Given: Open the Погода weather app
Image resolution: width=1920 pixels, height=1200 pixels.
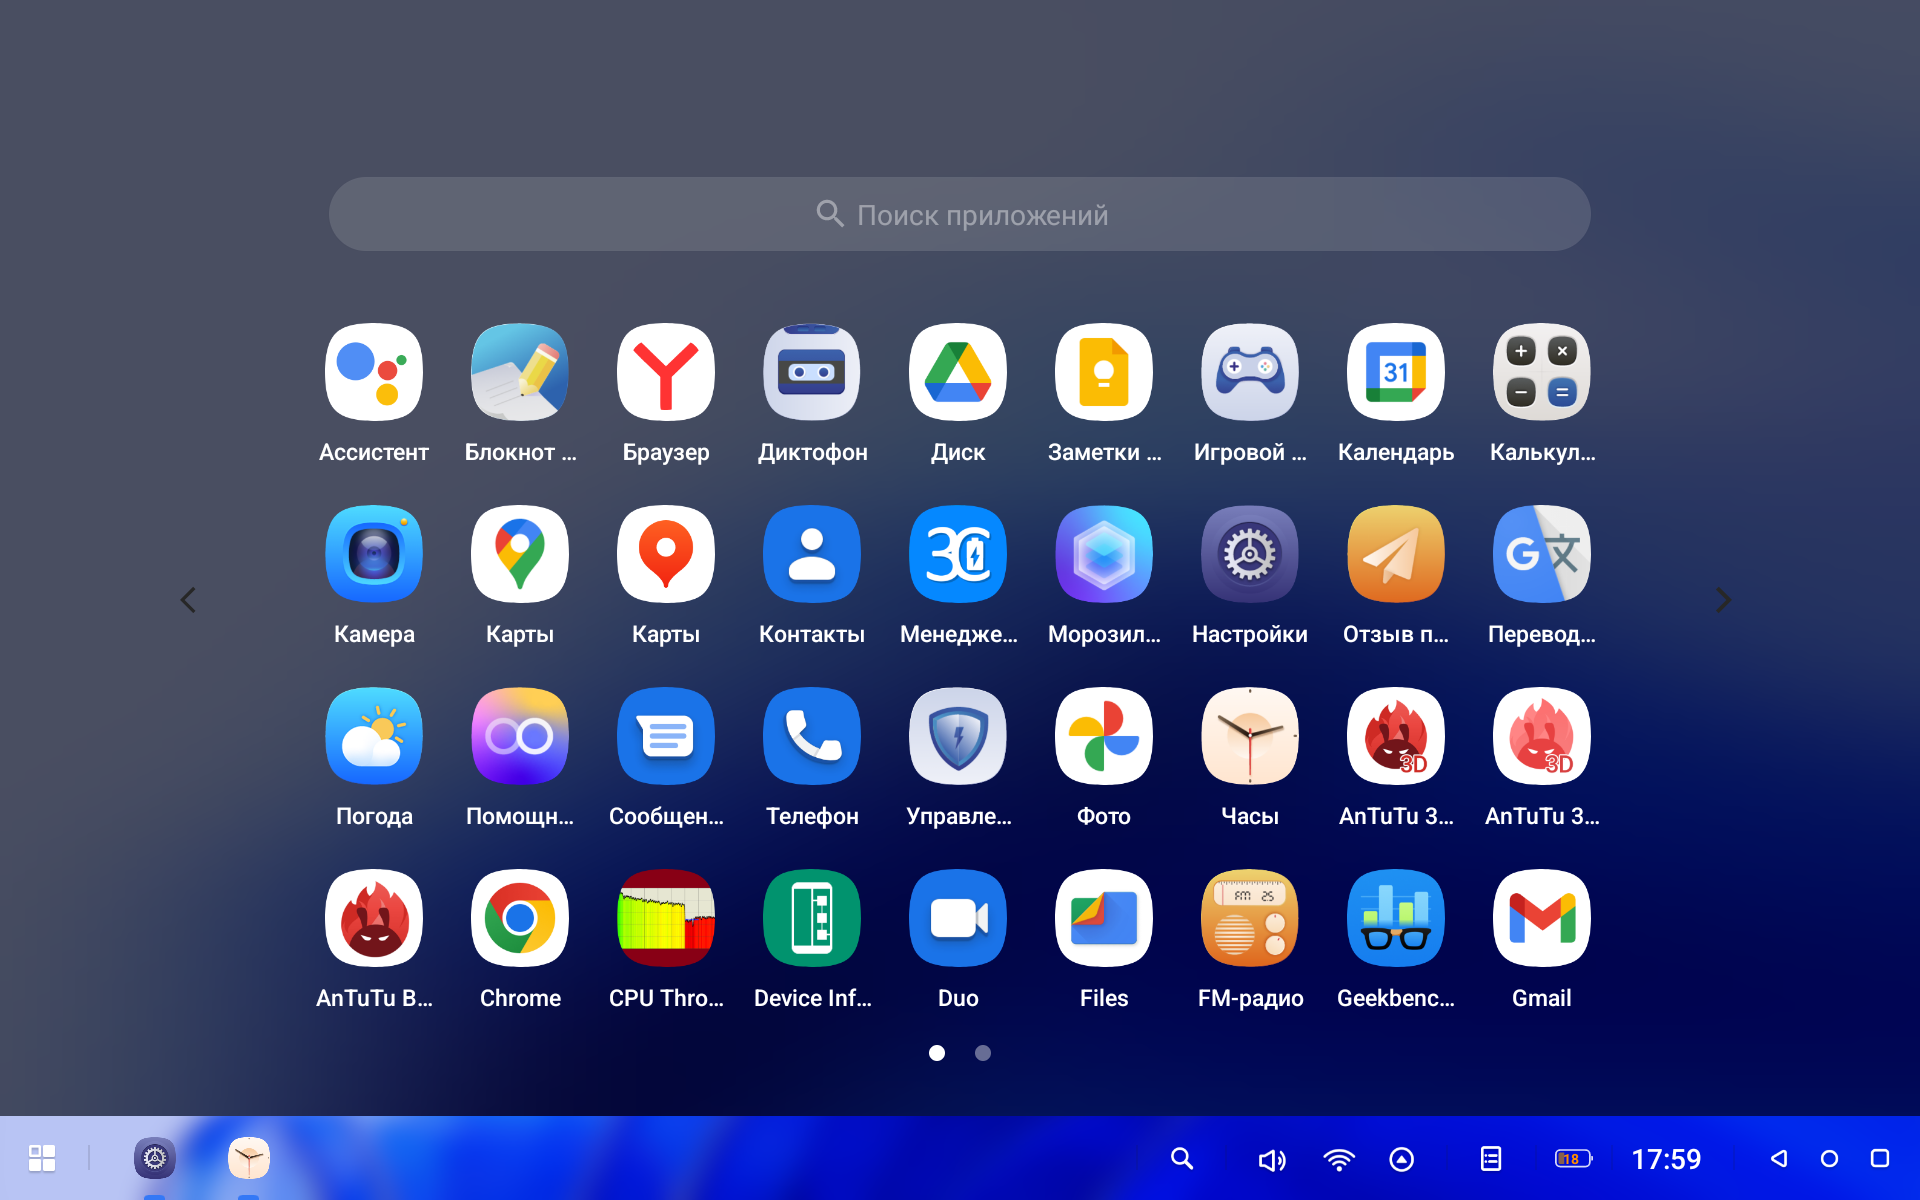Looking at the screenshot, I should coord(374,736).
